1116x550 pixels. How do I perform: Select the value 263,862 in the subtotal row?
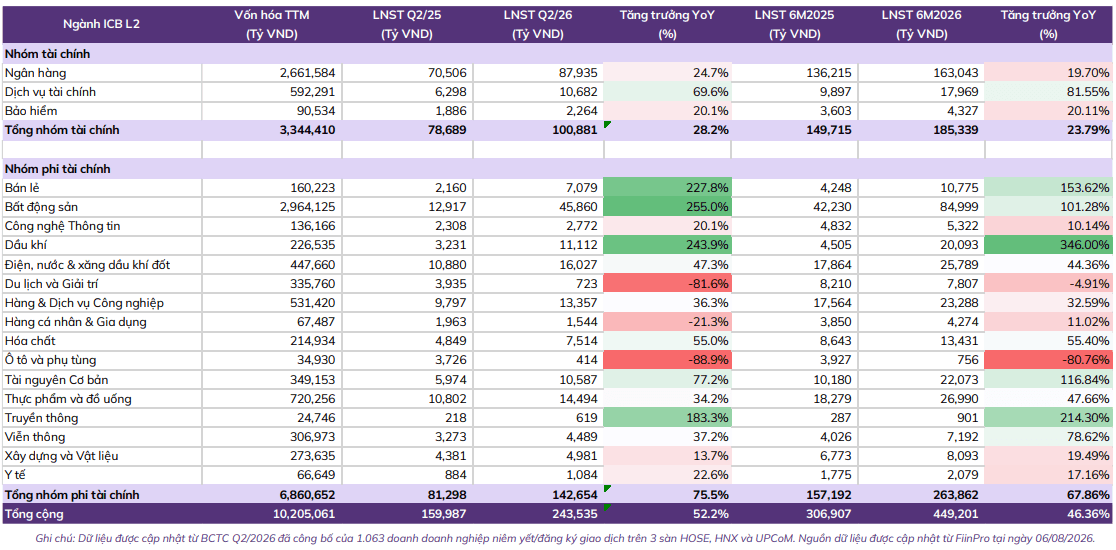956,495
